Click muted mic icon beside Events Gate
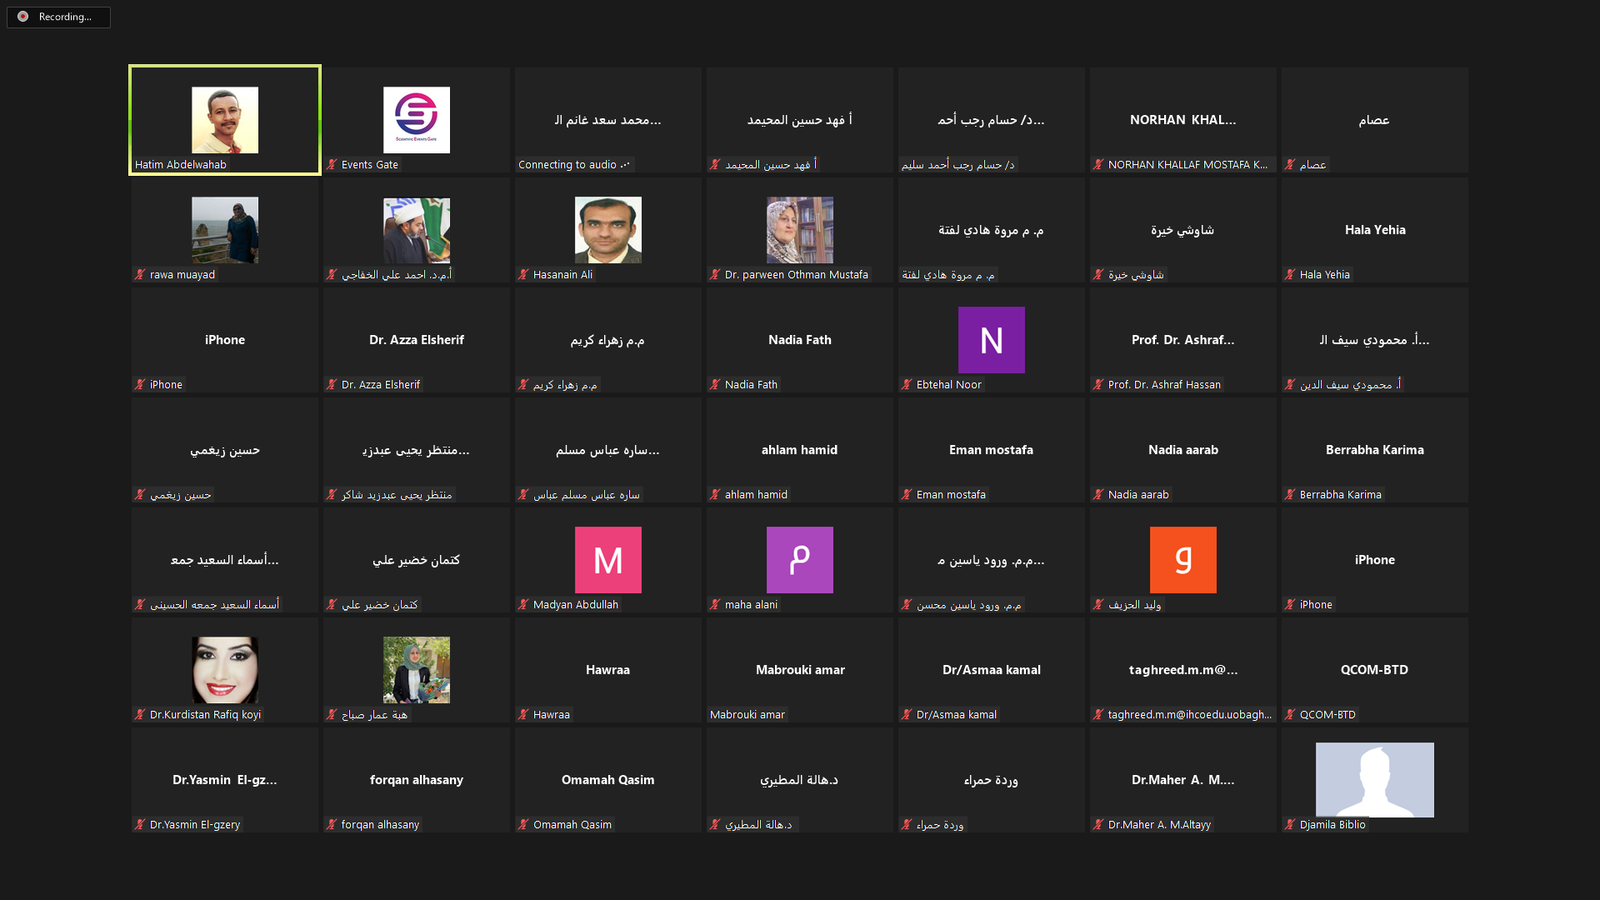The width and height of the screenshot is (1600, 900). [x=332, y=164]
